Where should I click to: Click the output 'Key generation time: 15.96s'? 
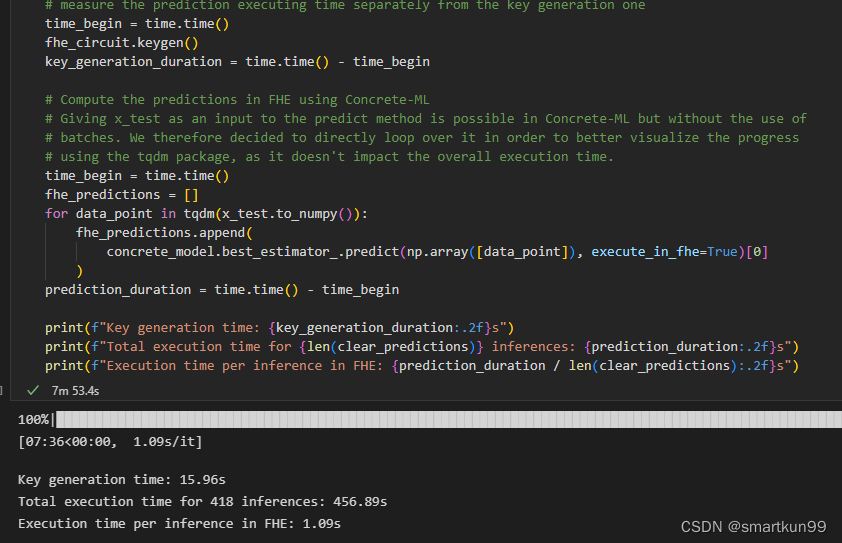pos(122,480)
